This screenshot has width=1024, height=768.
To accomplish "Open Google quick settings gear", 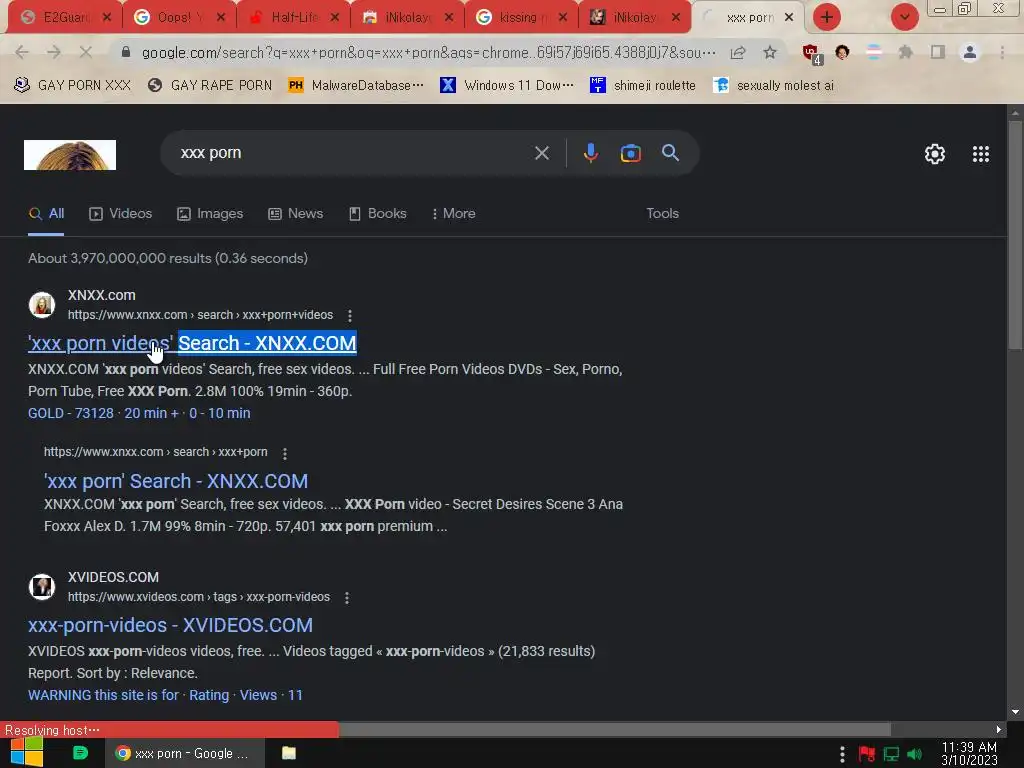I will [935, 154].
